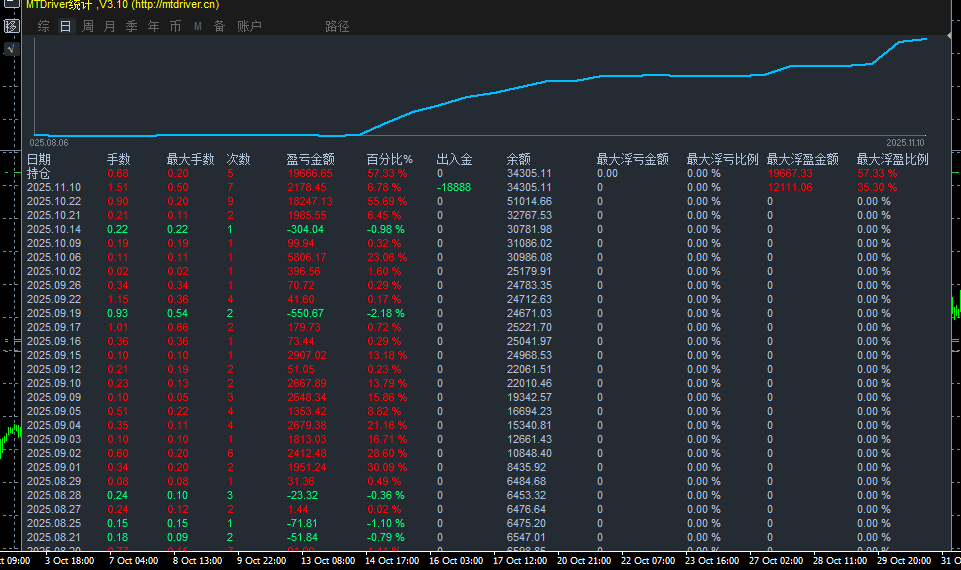Select the 日 daily statistics tab
961x570 pixels.
click(65, 27)
